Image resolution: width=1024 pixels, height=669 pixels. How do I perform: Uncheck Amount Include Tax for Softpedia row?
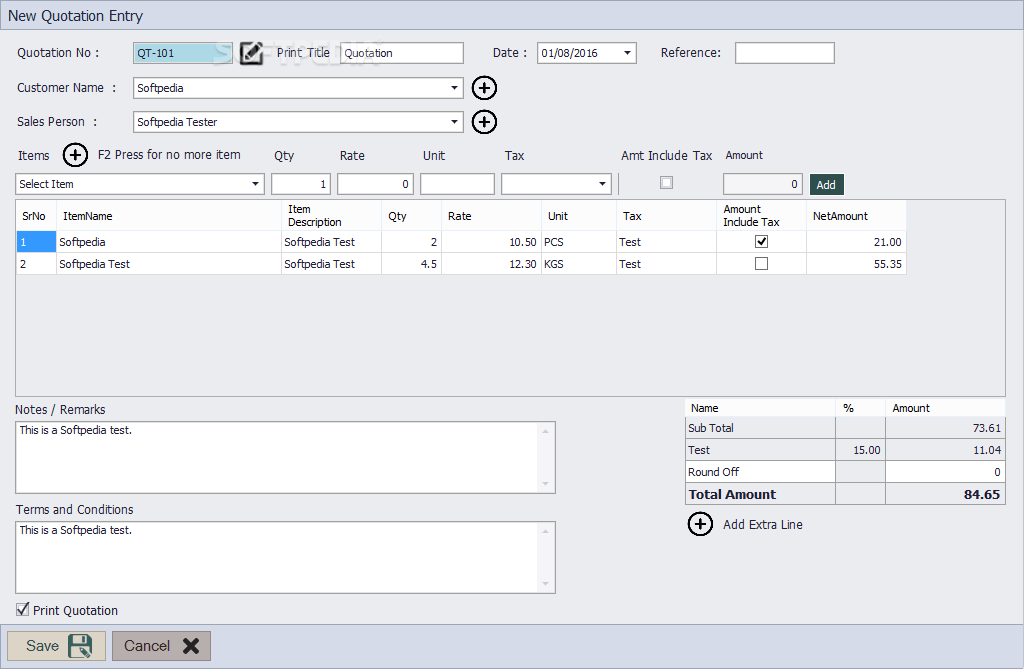(x=761, y=242)
